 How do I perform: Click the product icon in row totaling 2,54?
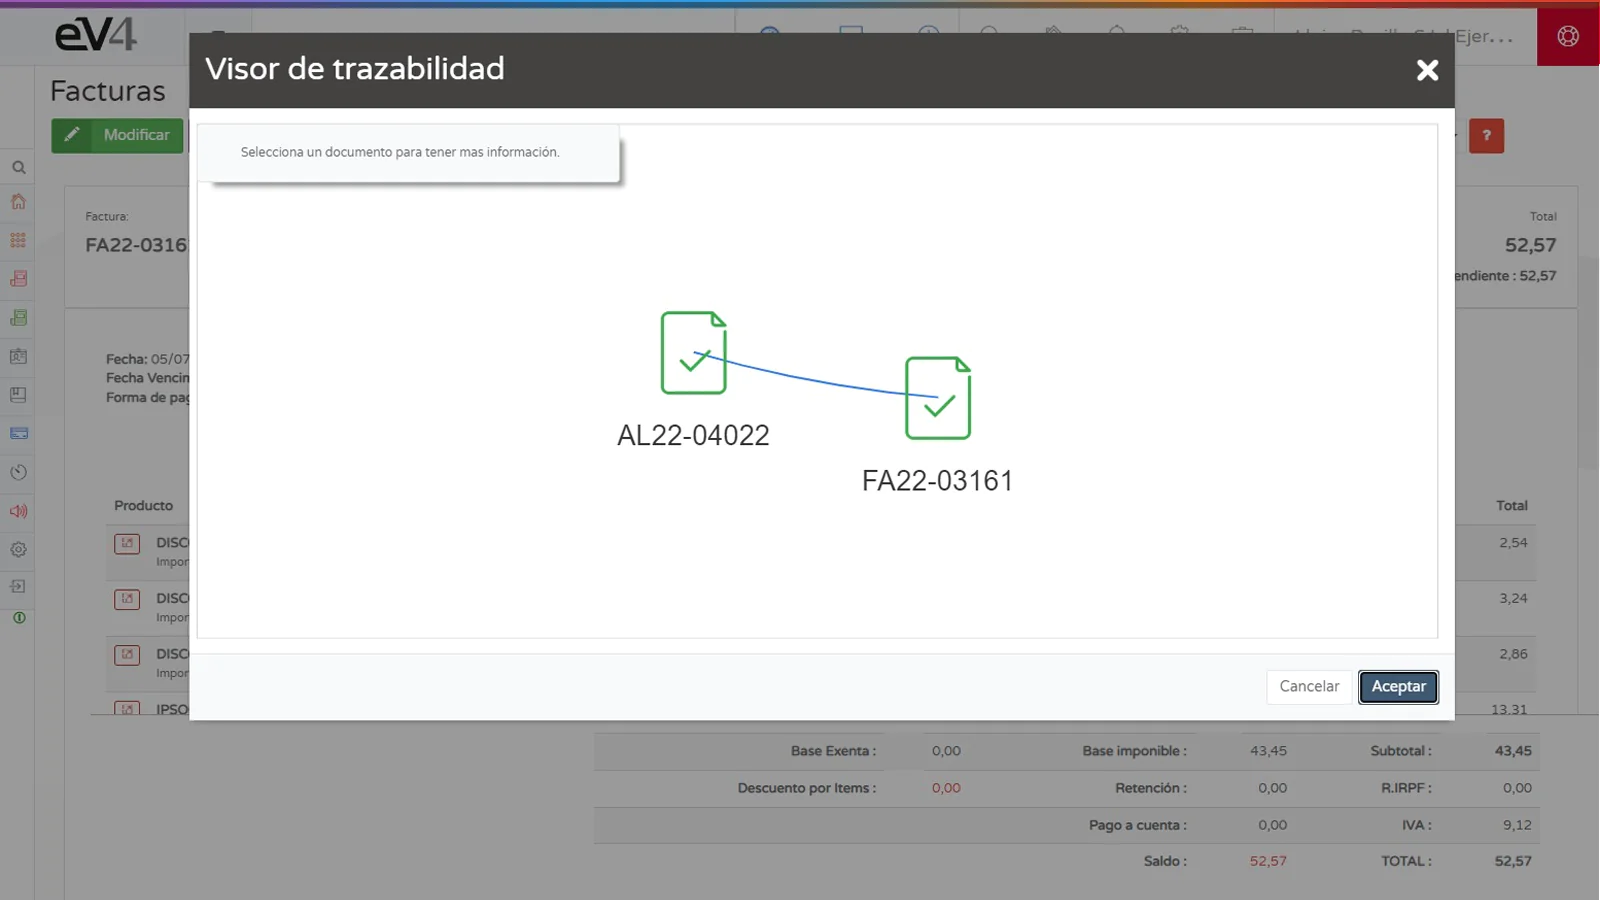coord(127,543)
